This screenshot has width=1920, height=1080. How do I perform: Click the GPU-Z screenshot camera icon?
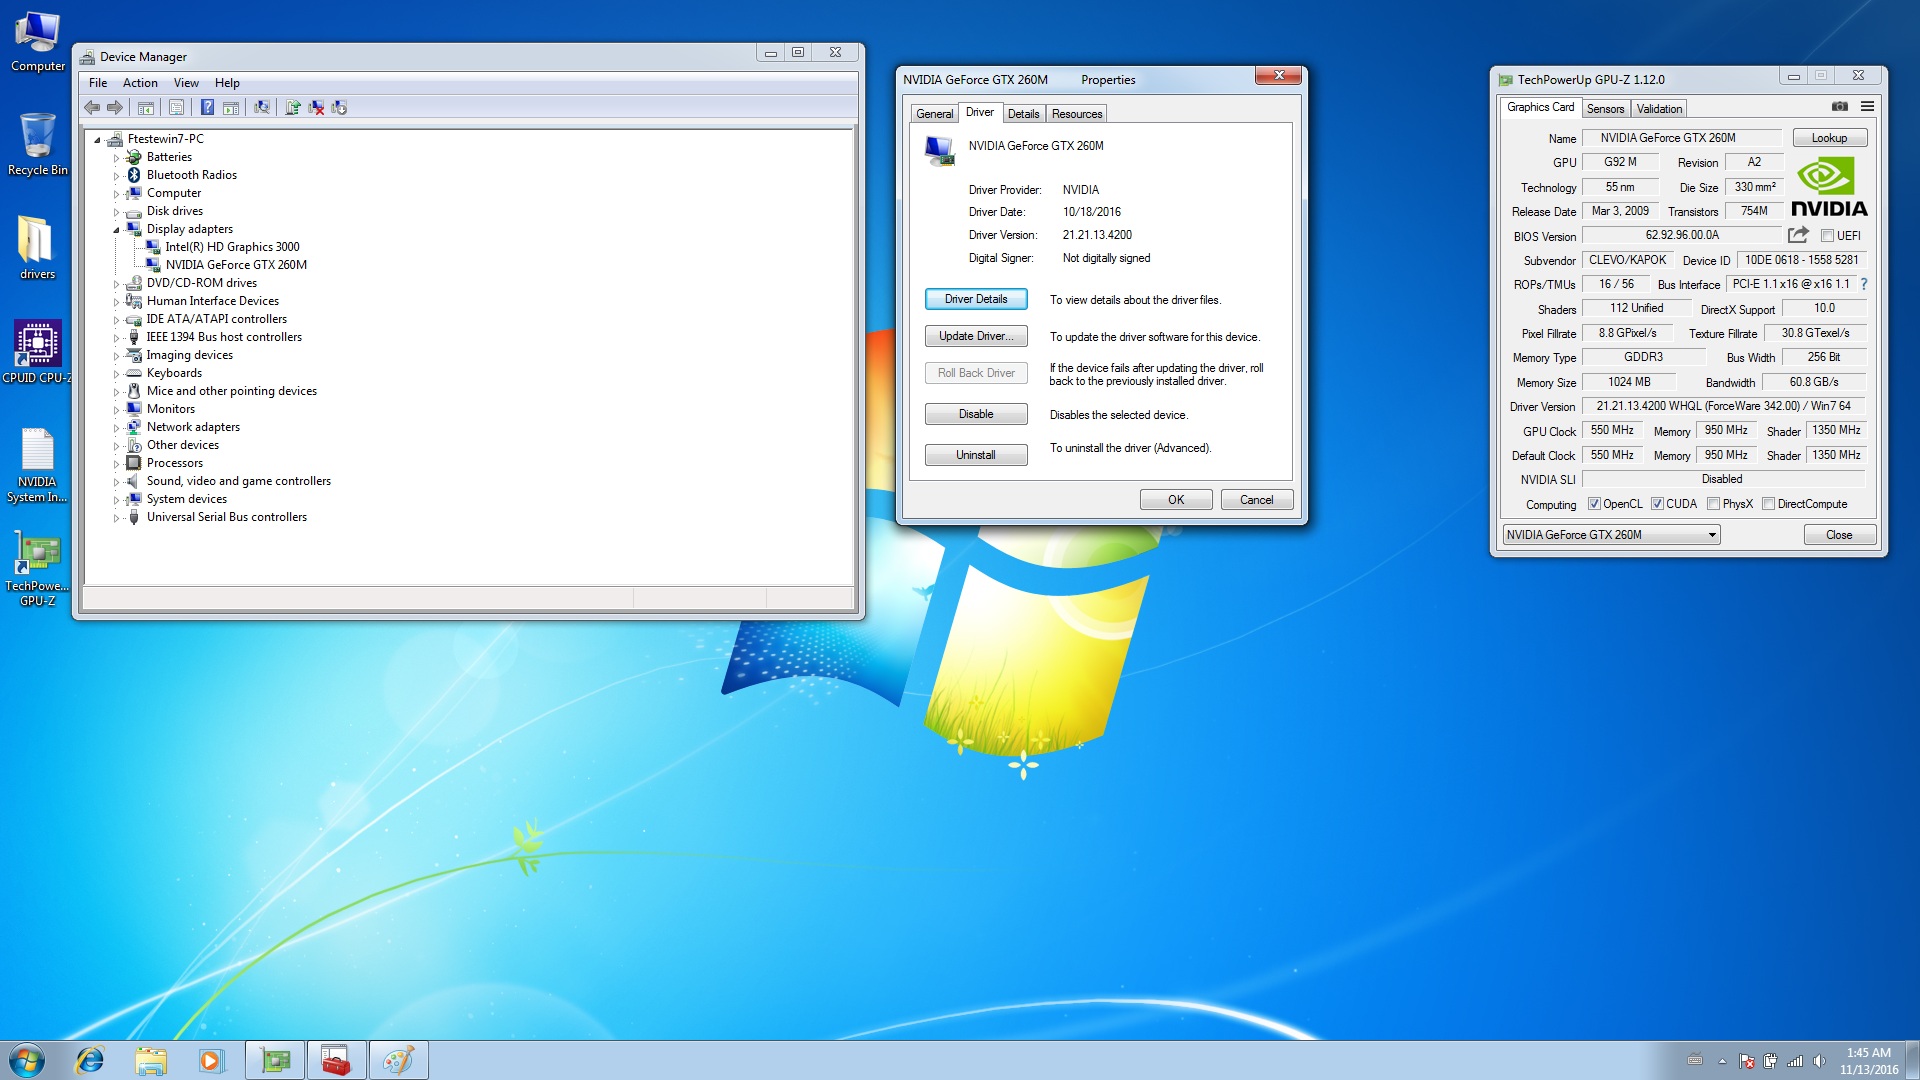[x=1839, y=107]
